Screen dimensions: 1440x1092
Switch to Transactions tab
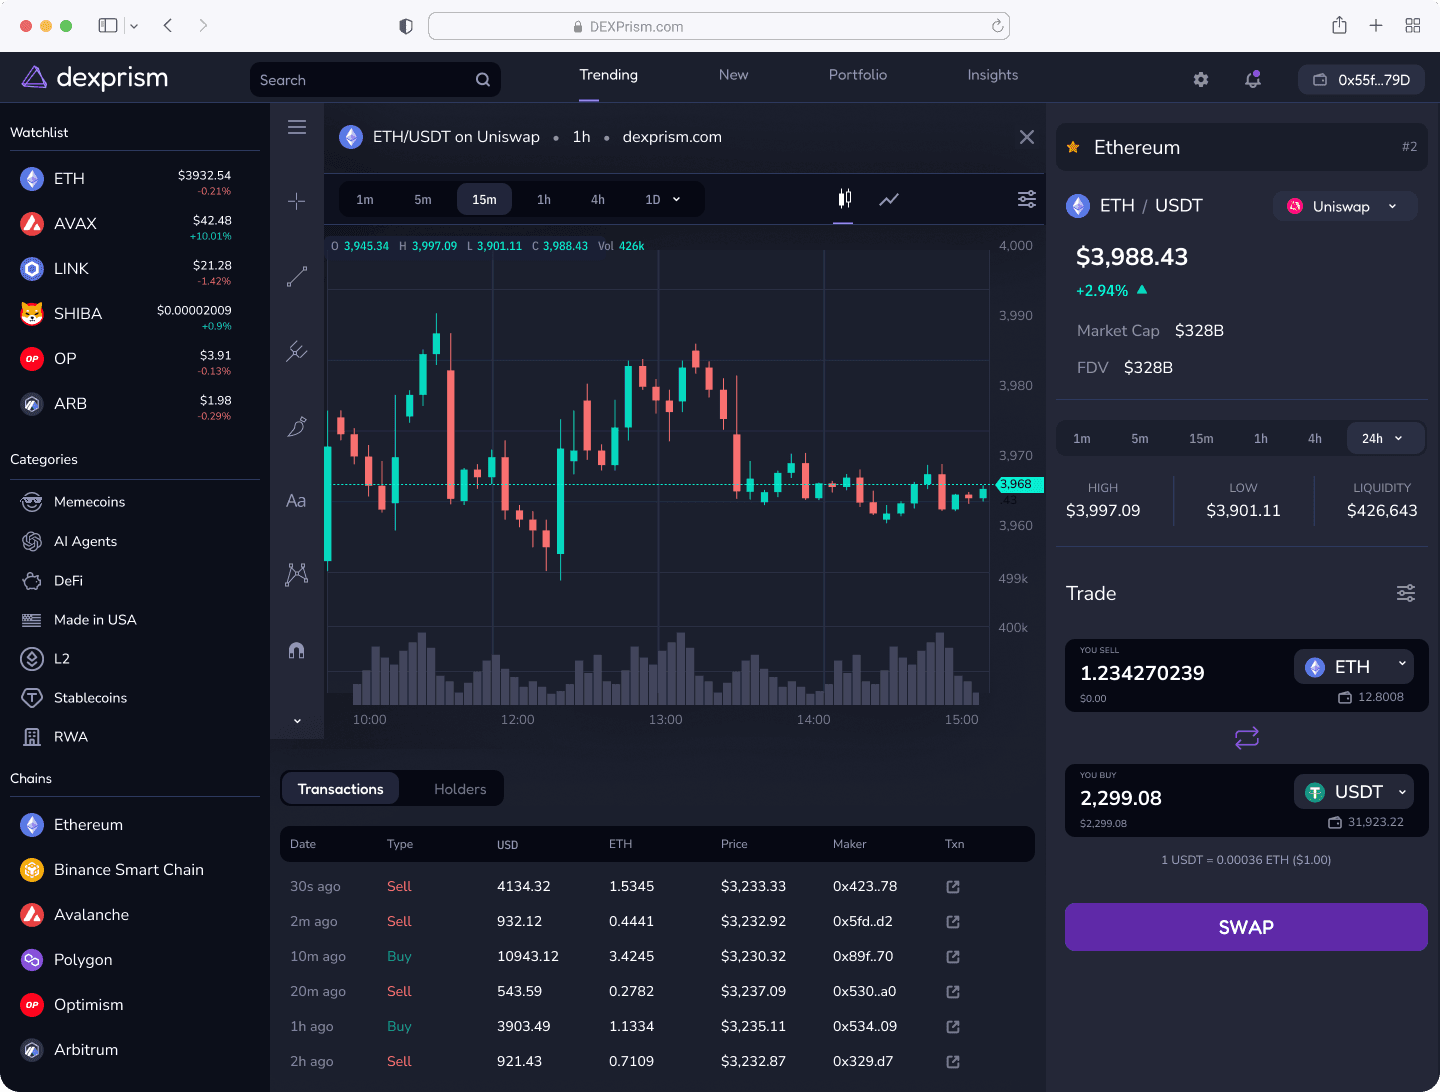pos(340,789)
